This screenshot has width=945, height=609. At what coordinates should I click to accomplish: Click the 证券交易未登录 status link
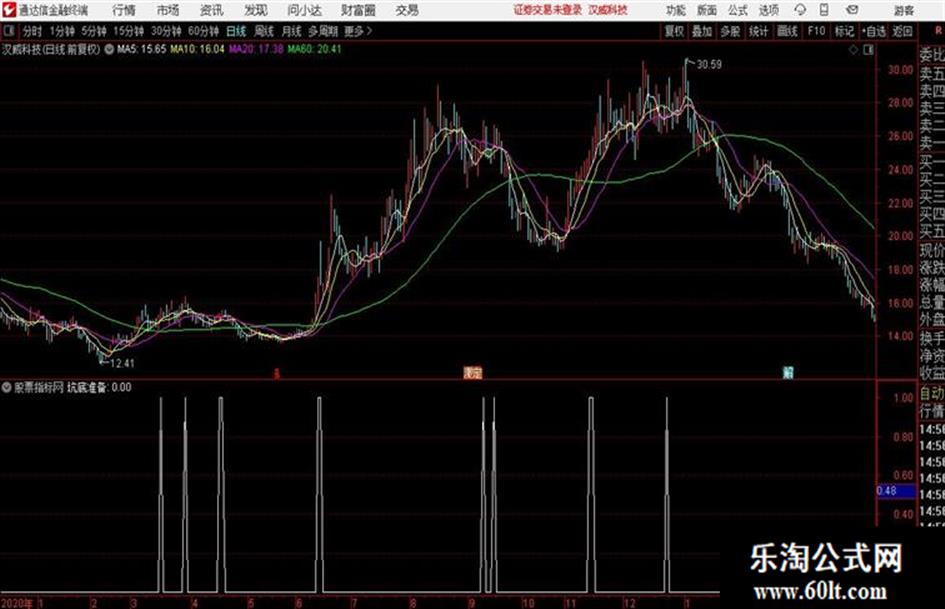click(x=547, y=10)
